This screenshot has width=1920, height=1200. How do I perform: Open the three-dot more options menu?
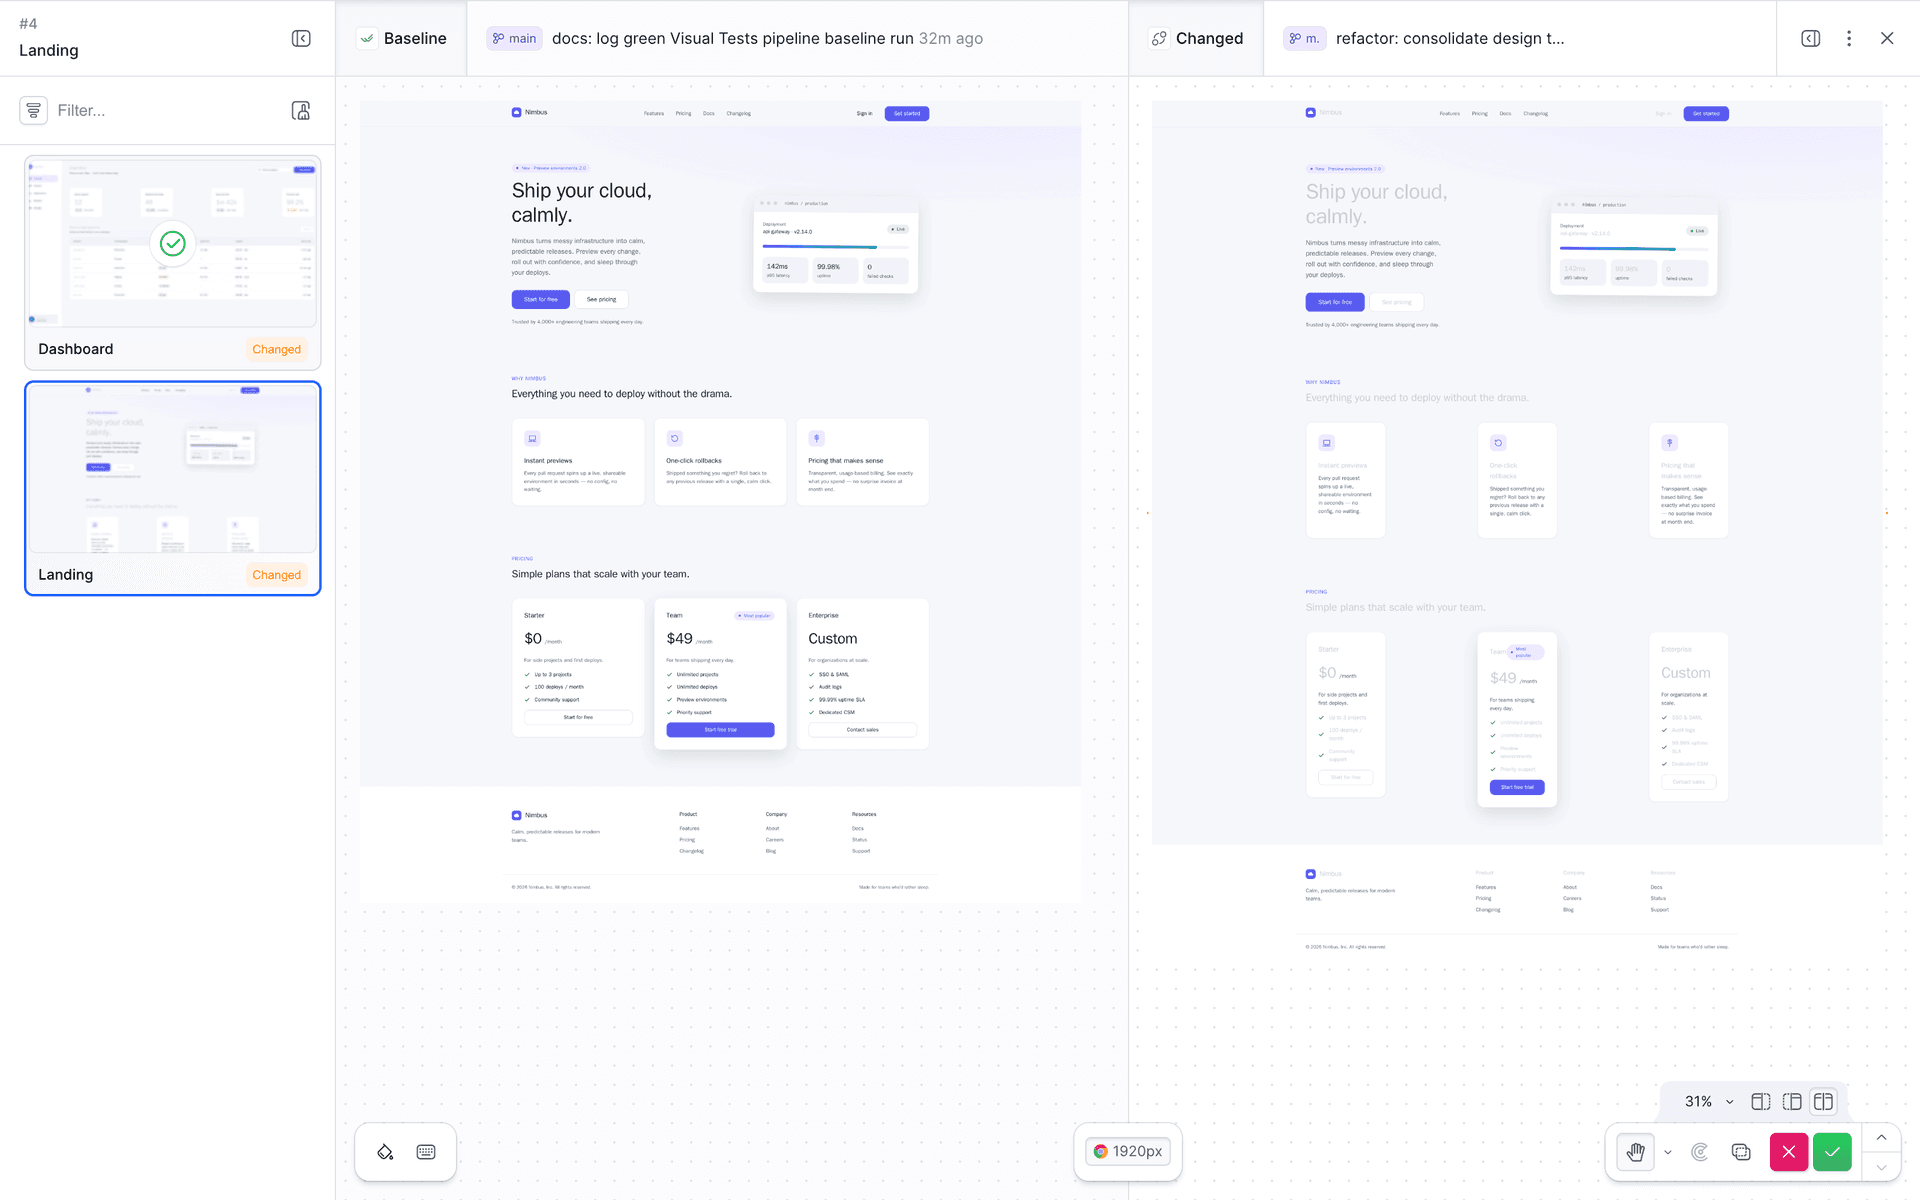pos(1849,38)
